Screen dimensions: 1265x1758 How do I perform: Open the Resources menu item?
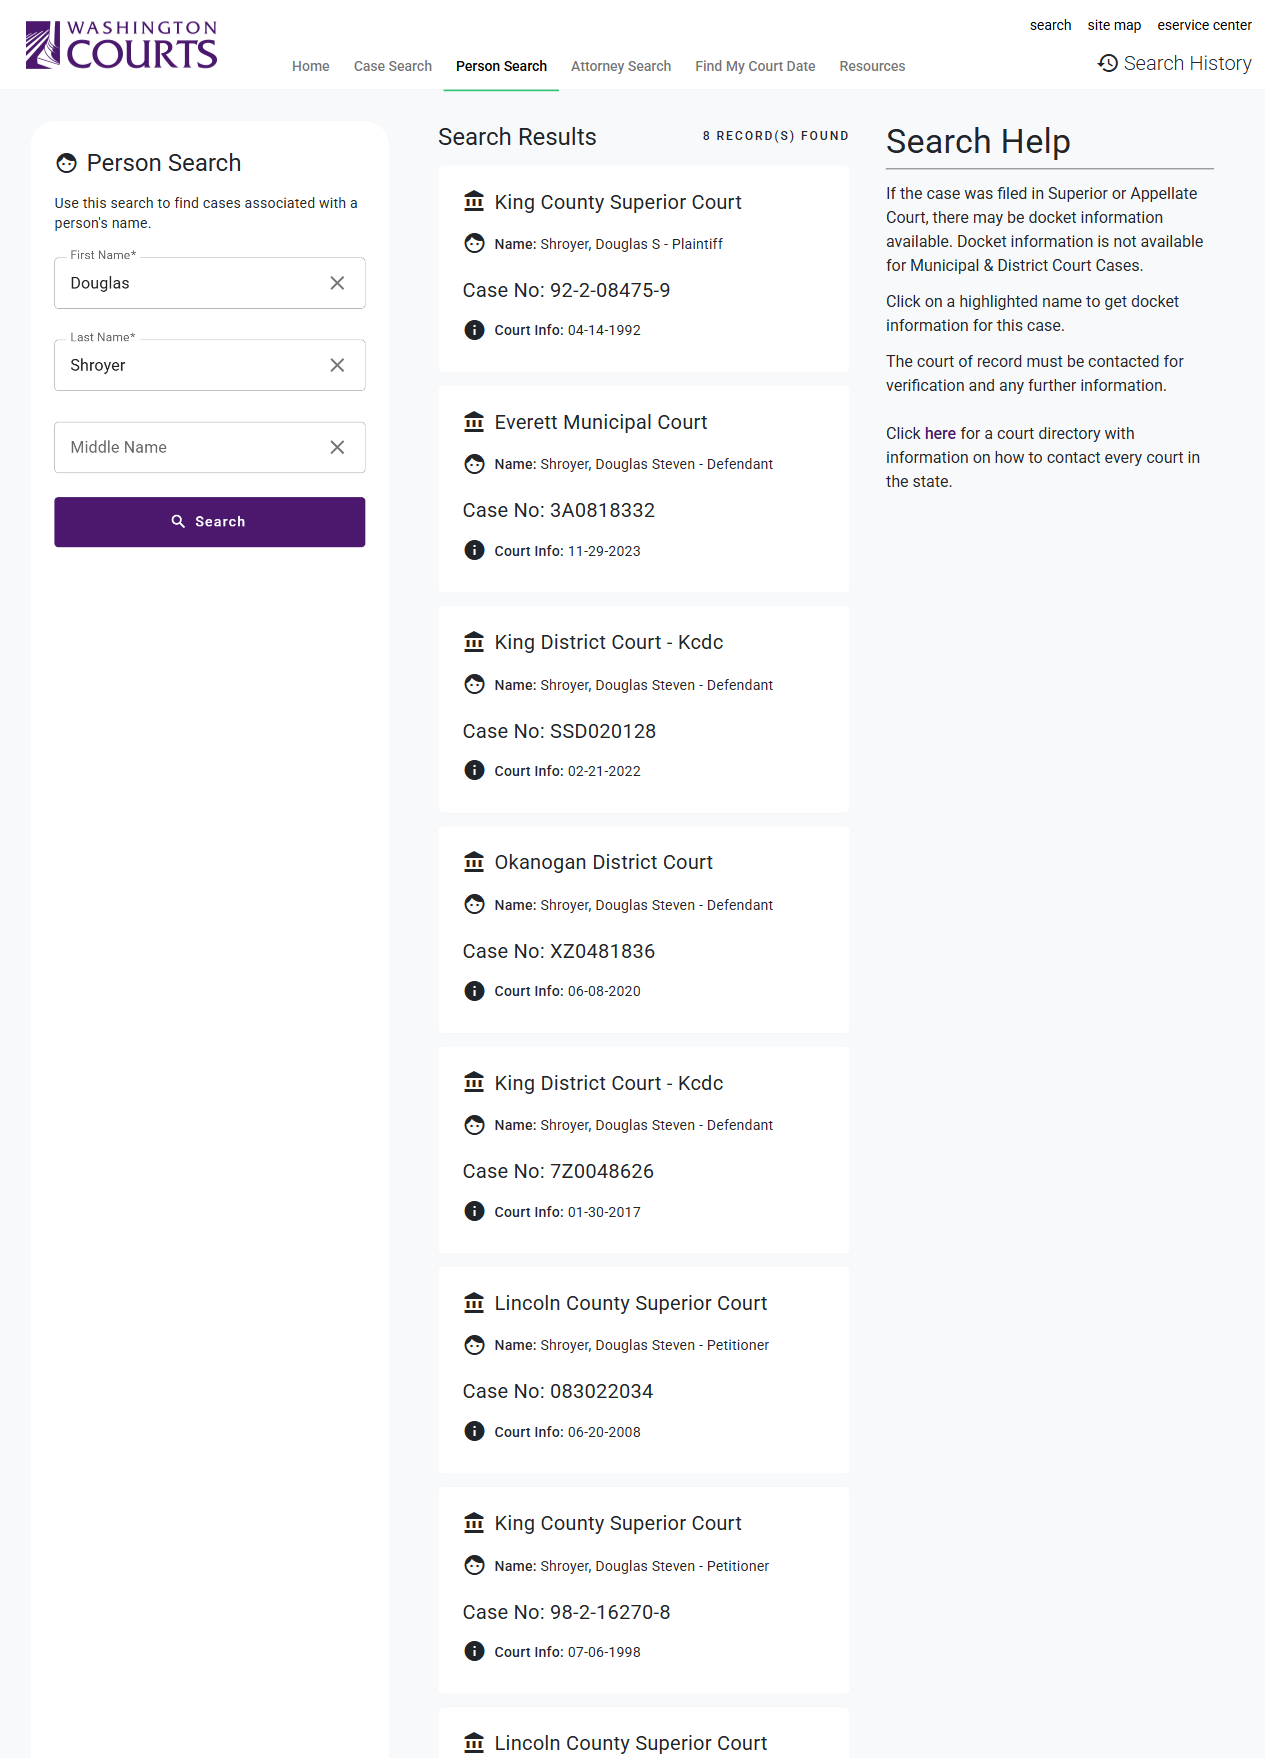point(872,66)
